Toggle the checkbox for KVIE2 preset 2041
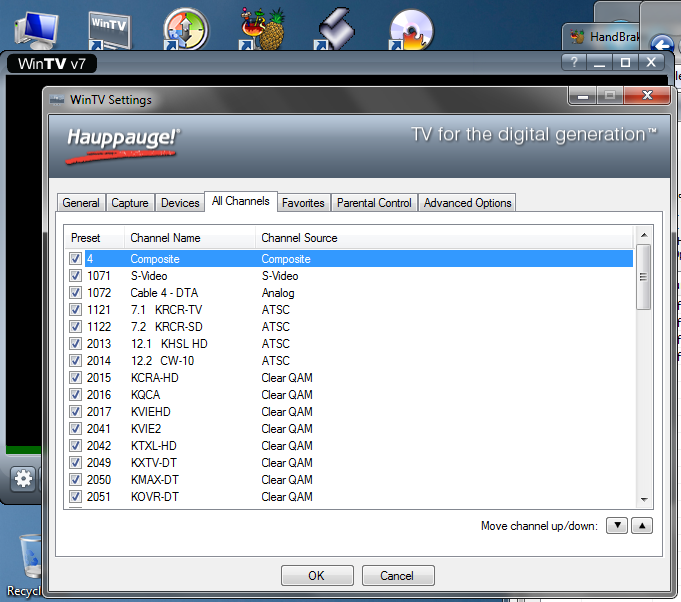Image resolution: width=681 pixels, height=602 pixels. (75, 429)
